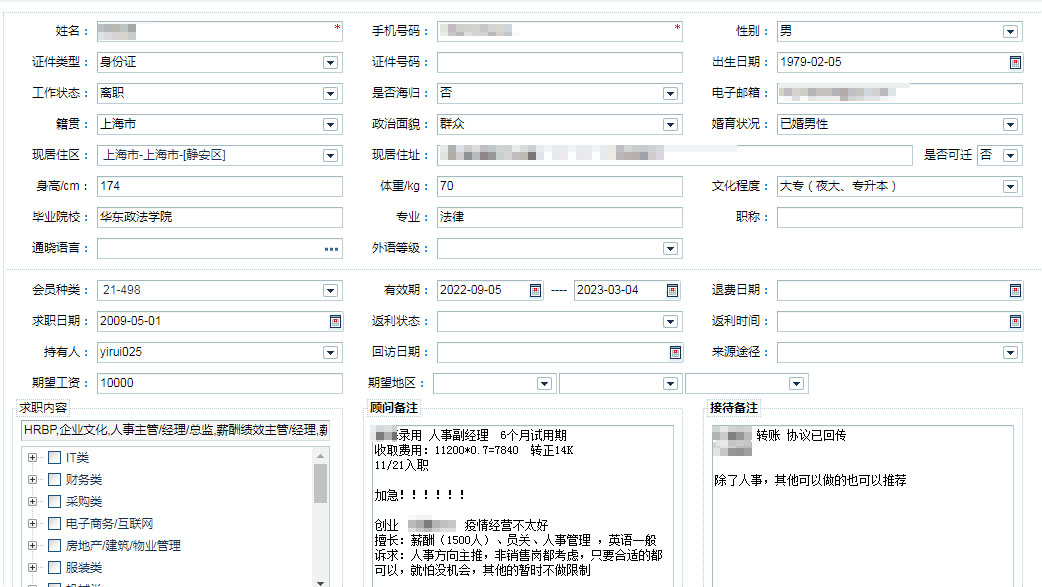Open the 持有人 dropdown showing yirui025

point(330,352)
